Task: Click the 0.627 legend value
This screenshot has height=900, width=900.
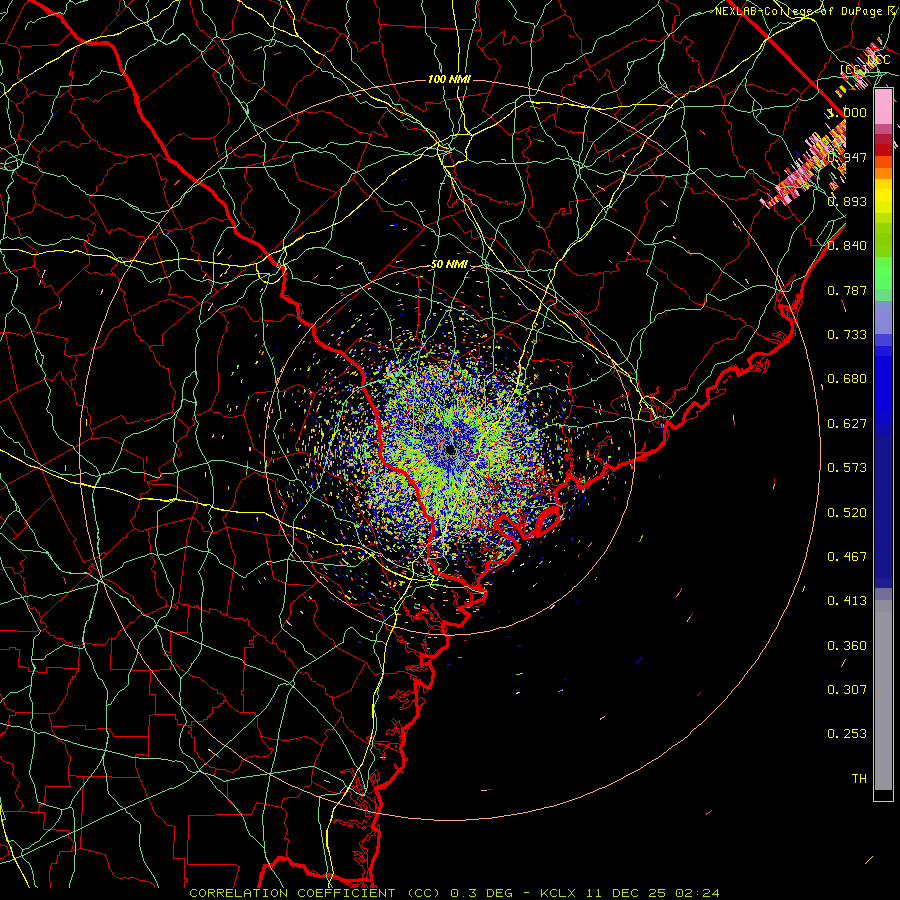Action: pos(847,424)
